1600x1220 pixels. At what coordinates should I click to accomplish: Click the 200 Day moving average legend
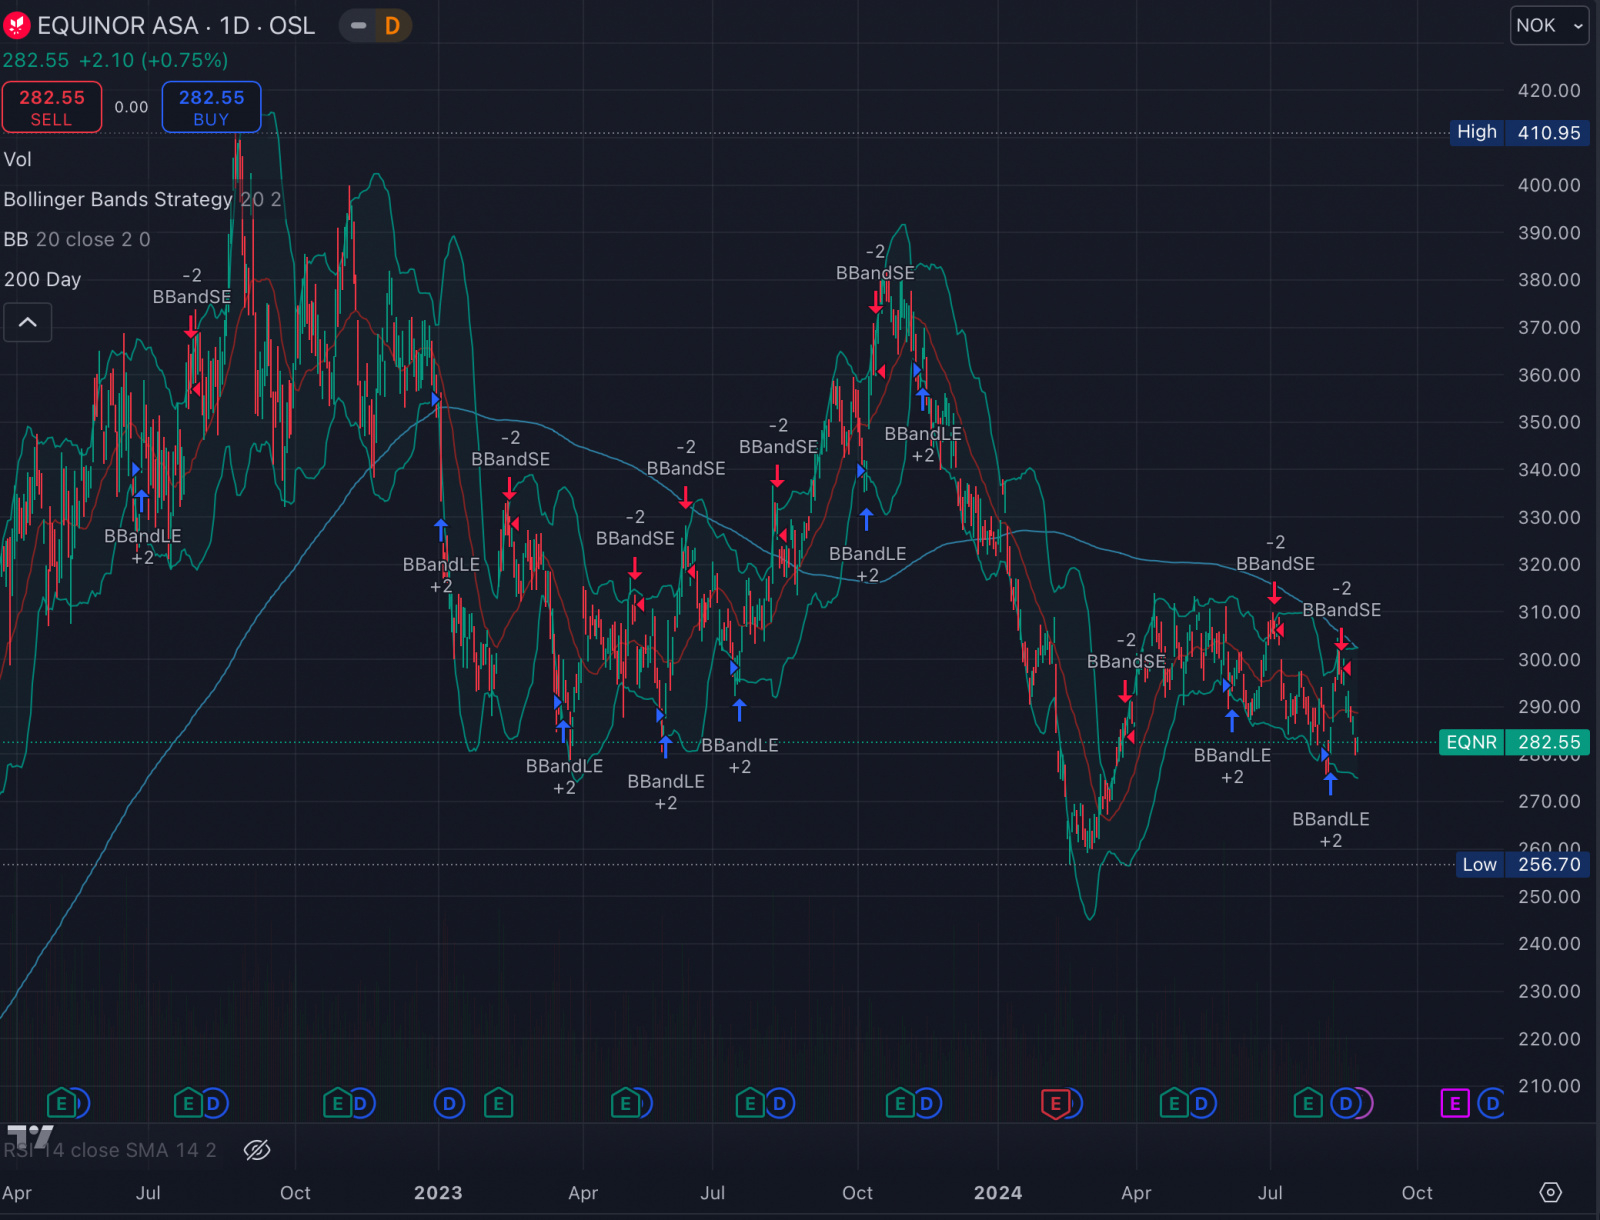42,280
